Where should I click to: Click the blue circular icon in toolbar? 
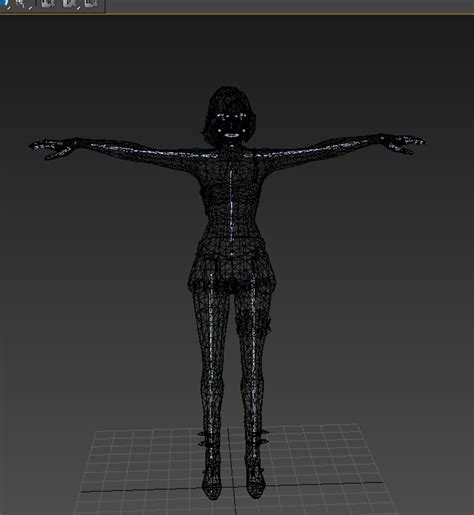click(x=3, y=3)
